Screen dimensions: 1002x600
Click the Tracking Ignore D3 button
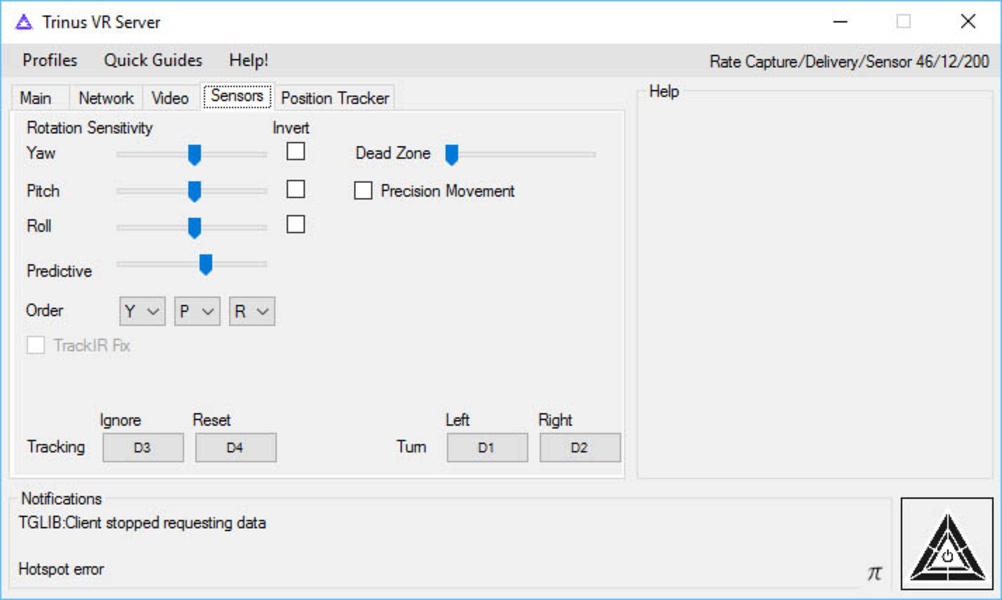tap(143, 448)
